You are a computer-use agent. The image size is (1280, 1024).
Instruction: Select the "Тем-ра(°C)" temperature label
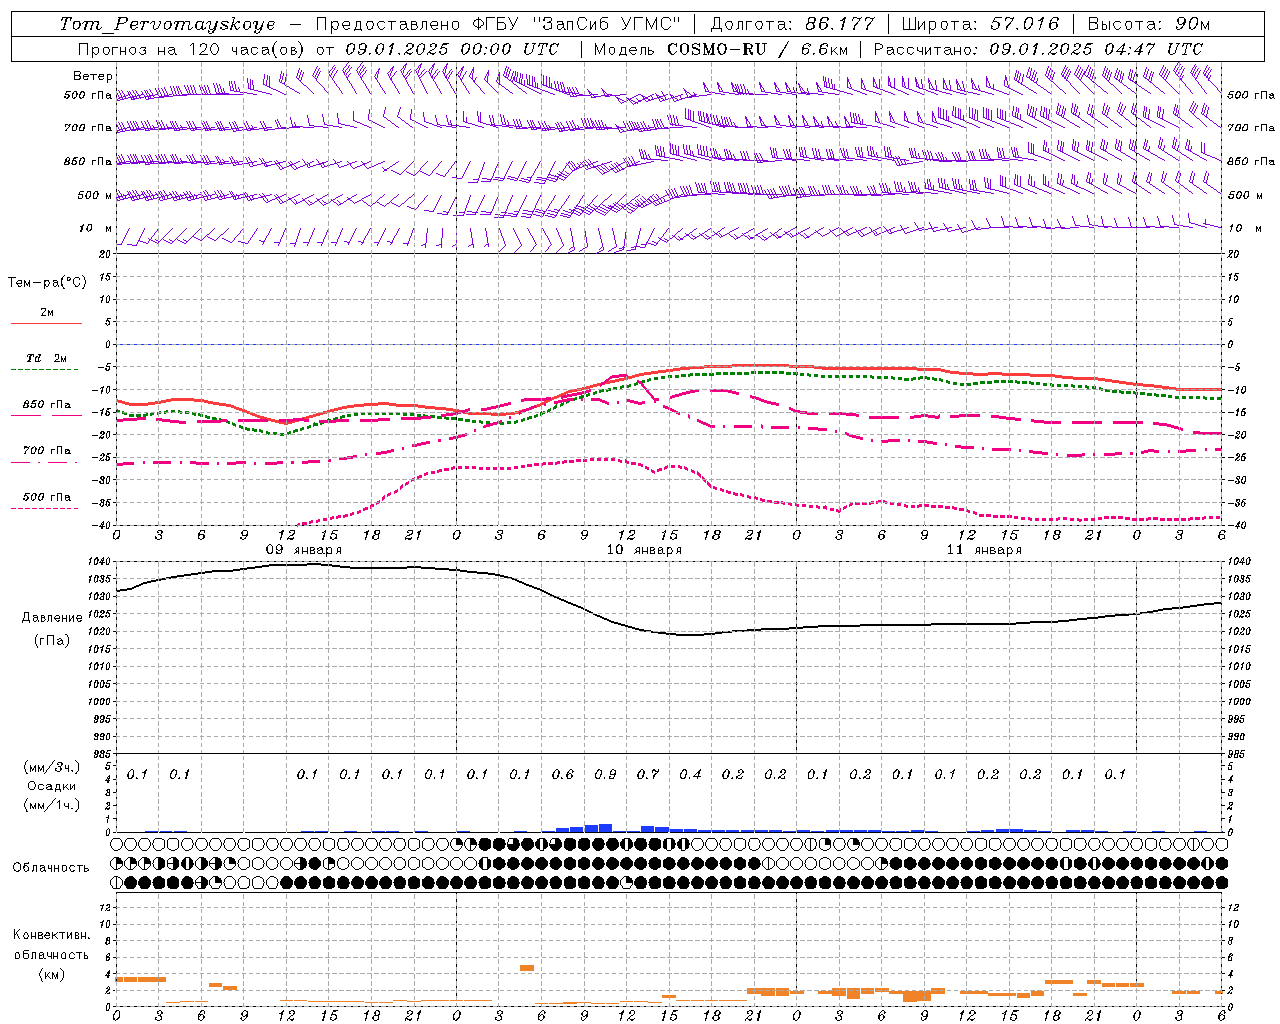[47, 282]
